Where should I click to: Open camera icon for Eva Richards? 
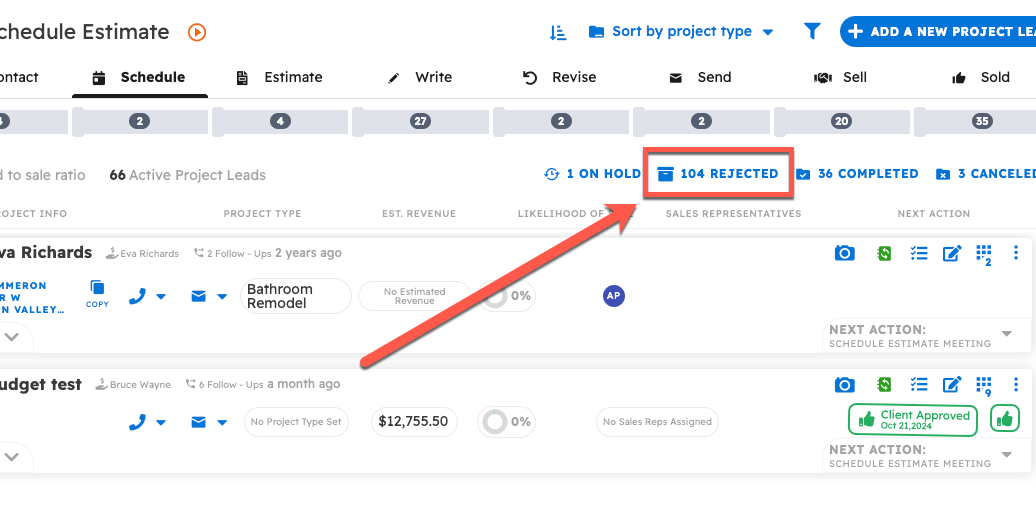(x=845, y=253)
